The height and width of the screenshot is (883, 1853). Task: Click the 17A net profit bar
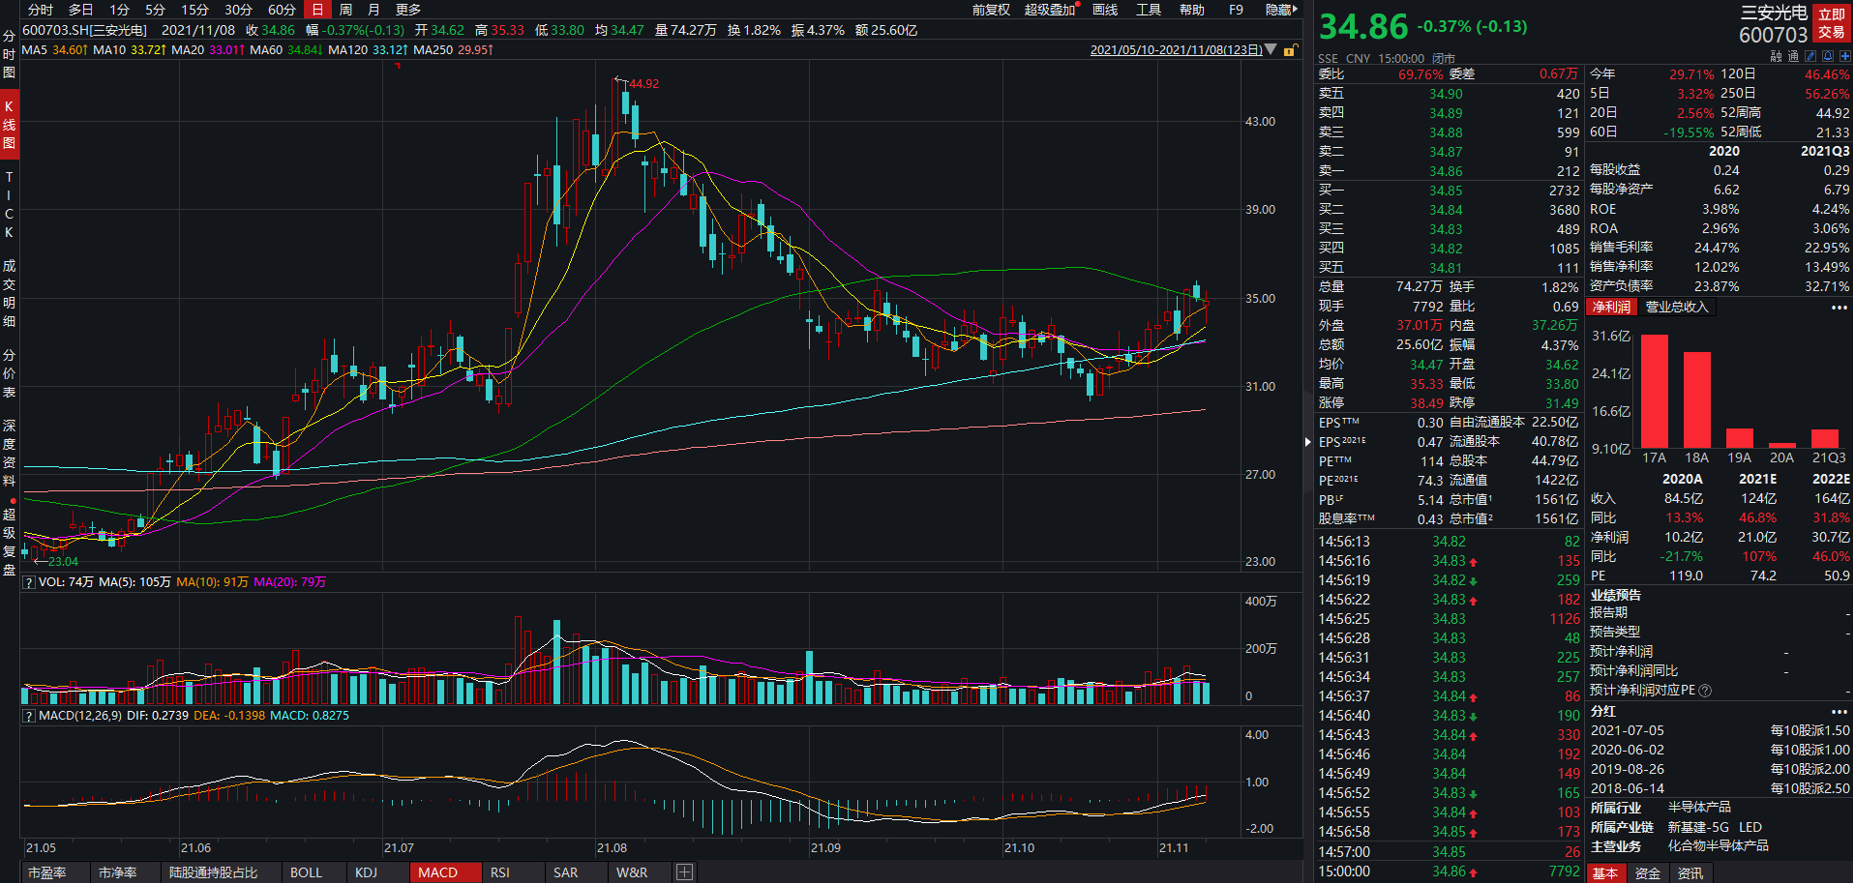1654,391
